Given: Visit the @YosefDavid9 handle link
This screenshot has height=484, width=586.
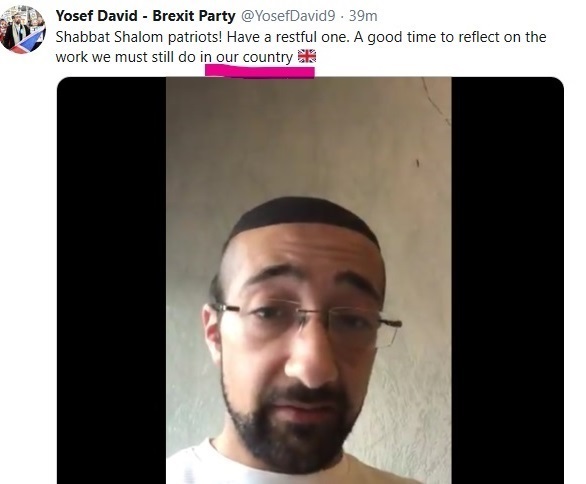Looking at the screenshot, I should coord(288,16).
